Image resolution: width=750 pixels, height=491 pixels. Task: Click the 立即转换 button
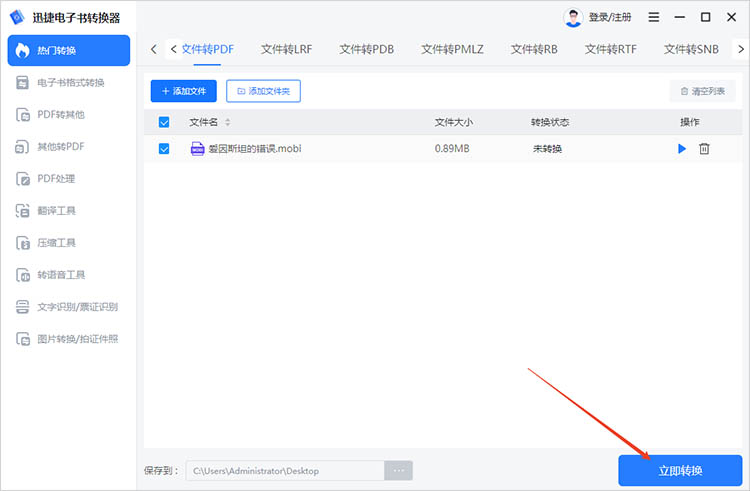click(680, 470)
